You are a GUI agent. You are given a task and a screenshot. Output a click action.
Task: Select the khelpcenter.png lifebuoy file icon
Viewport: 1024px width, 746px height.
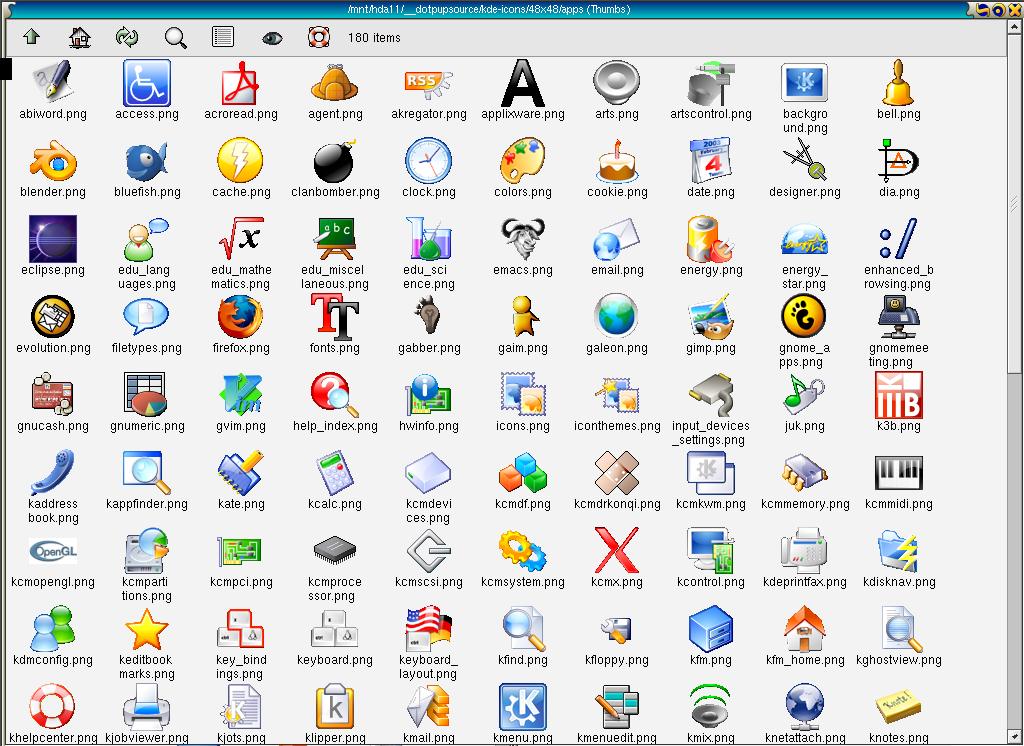tap(53, 706)
